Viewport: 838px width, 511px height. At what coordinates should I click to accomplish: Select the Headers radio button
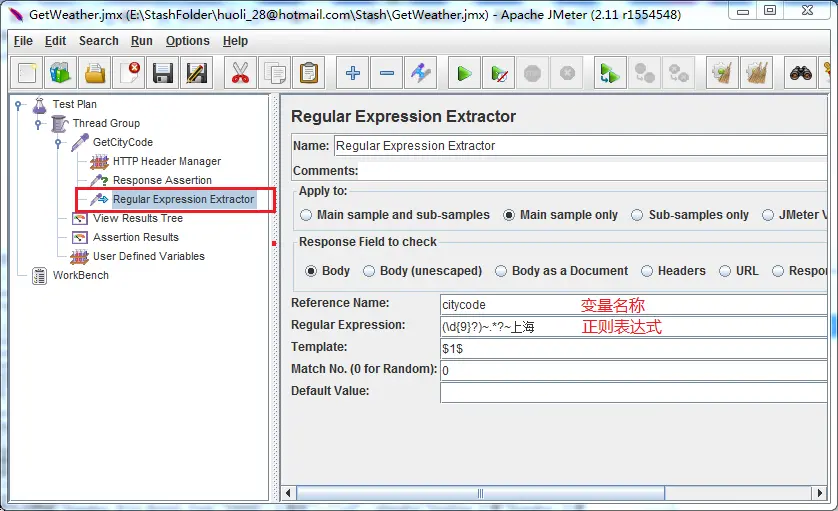point(647,271)
